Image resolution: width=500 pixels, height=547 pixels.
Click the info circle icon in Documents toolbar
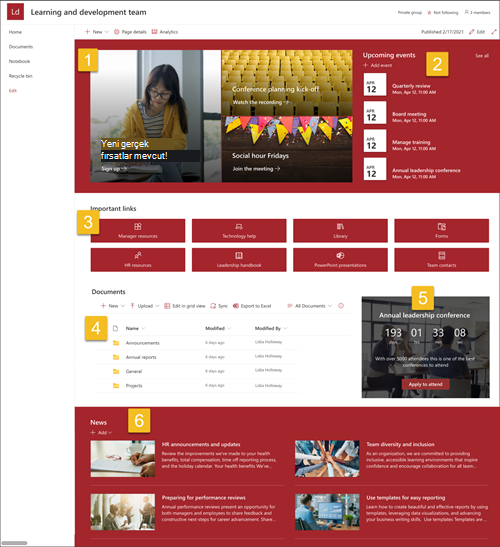click(x=341, y=306)
